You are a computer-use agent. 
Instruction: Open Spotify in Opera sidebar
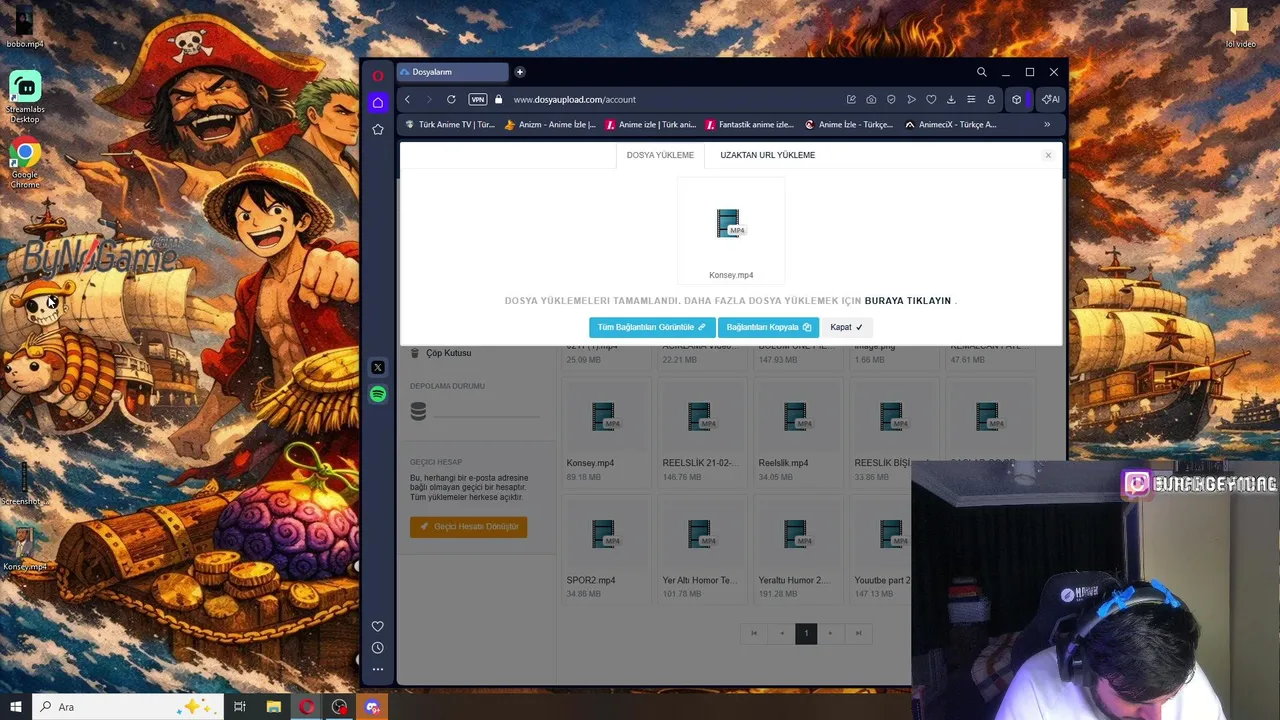[378, 394]
